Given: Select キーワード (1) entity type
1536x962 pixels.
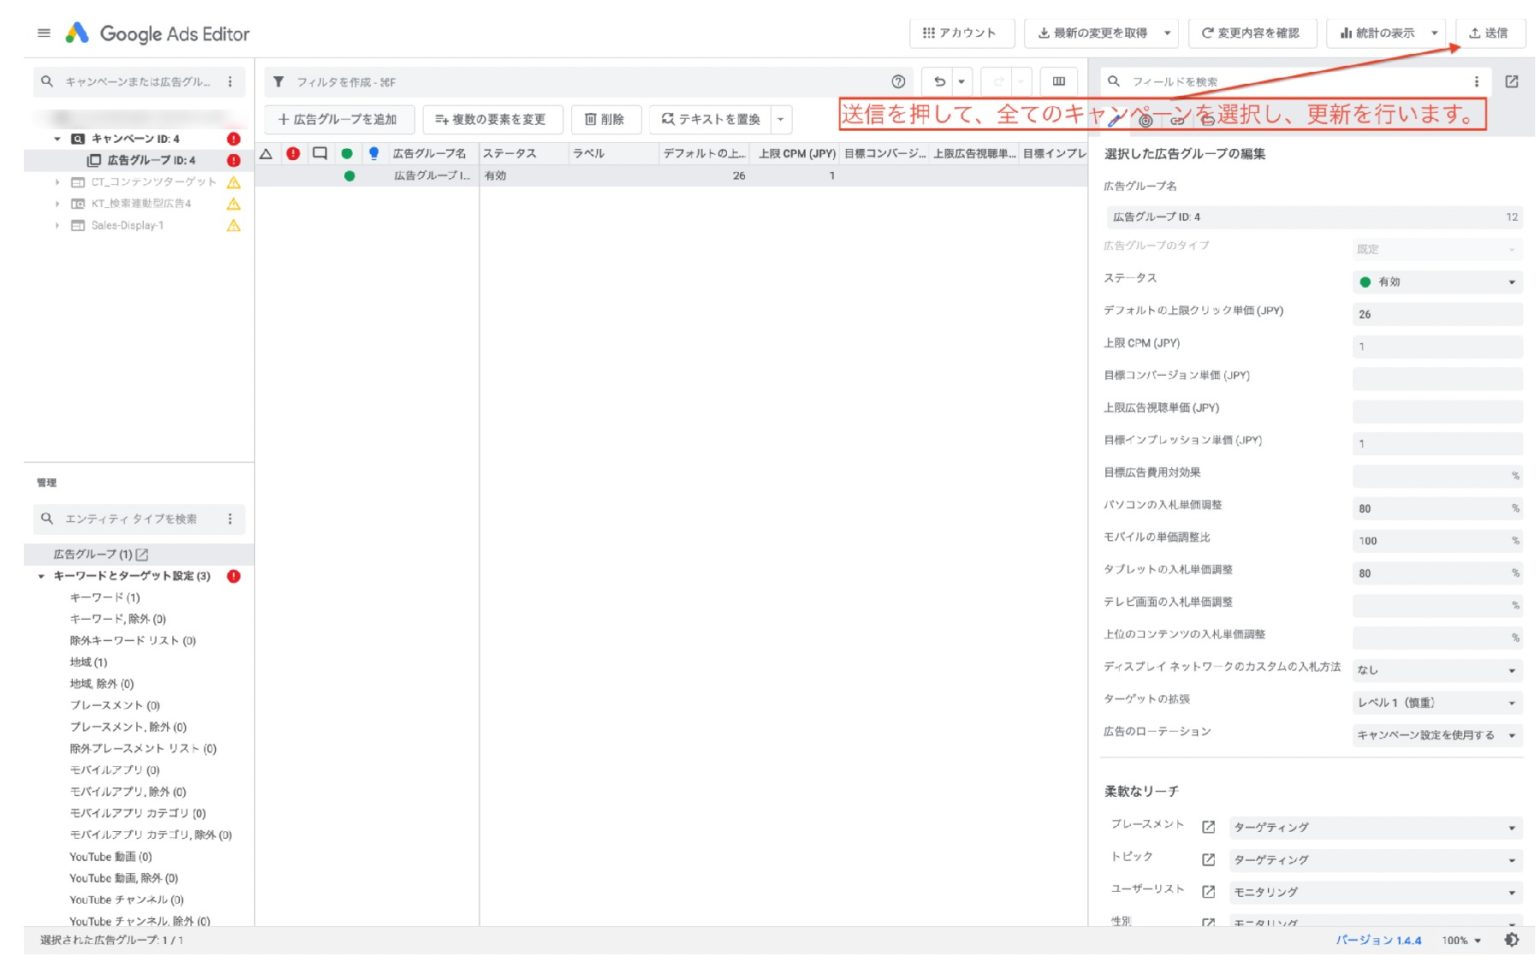Looking at the screenshot, I should [104, 598].
